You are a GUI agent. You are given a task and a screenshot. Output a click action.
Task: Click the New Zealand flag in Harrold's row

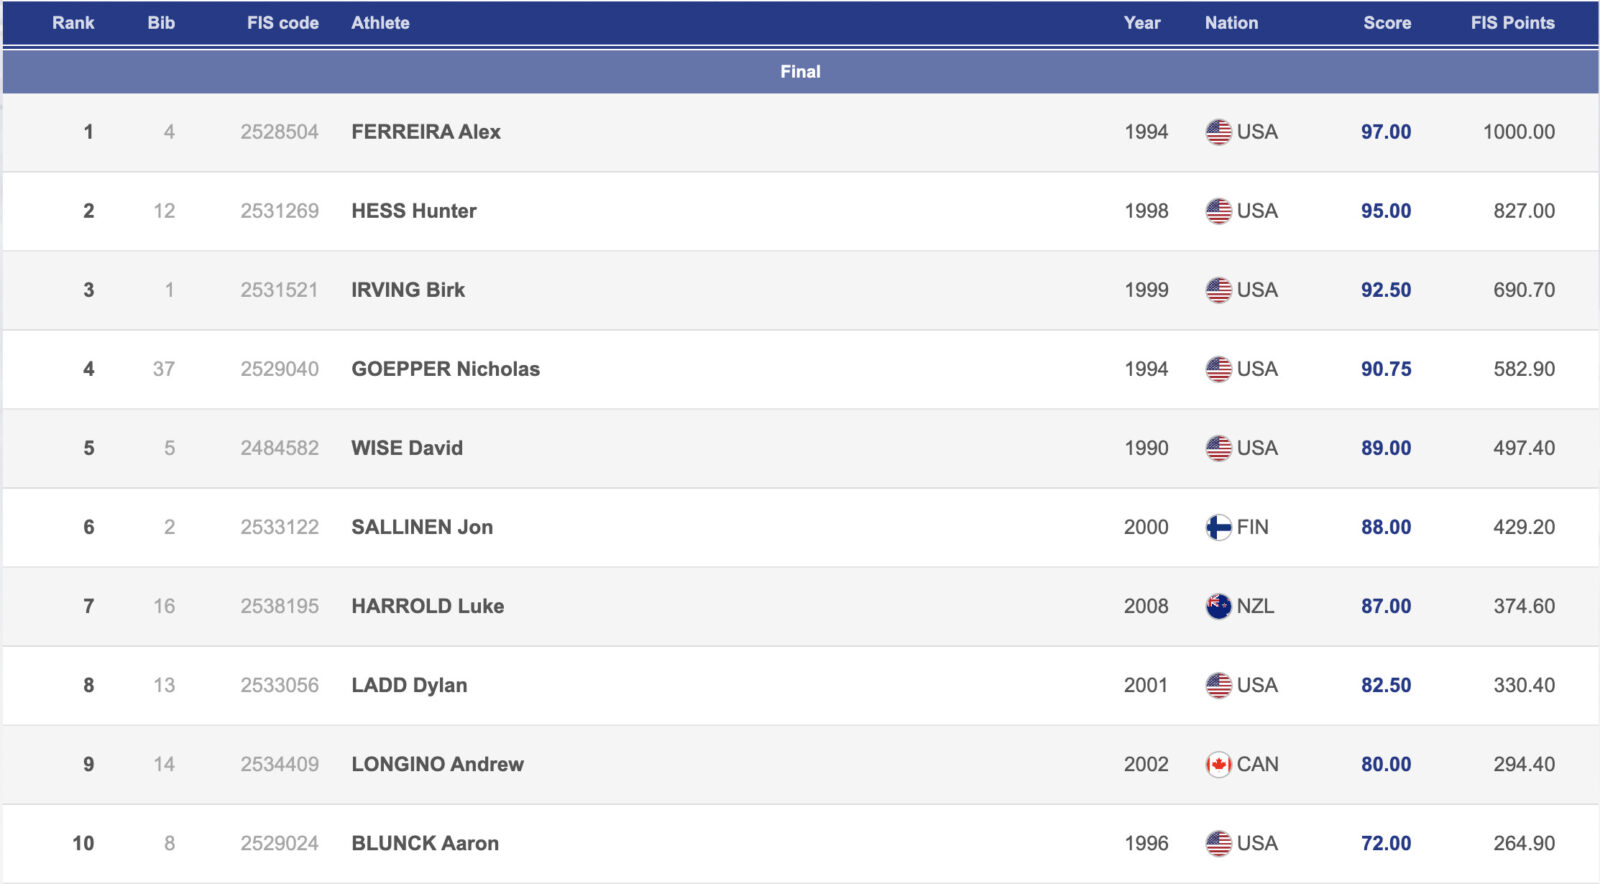click(1218, 606)
